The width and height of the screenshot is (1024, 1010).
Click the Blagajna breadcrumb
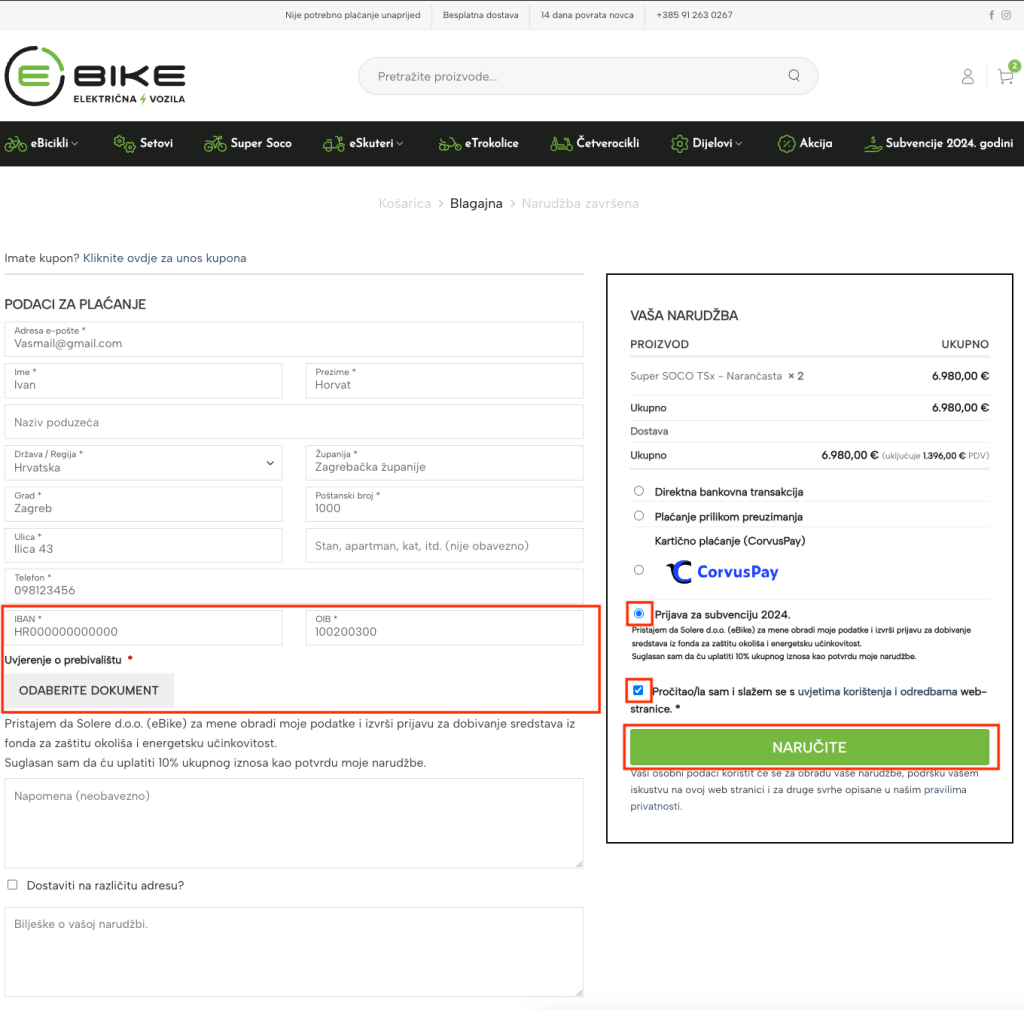click(x=476, y=204)
